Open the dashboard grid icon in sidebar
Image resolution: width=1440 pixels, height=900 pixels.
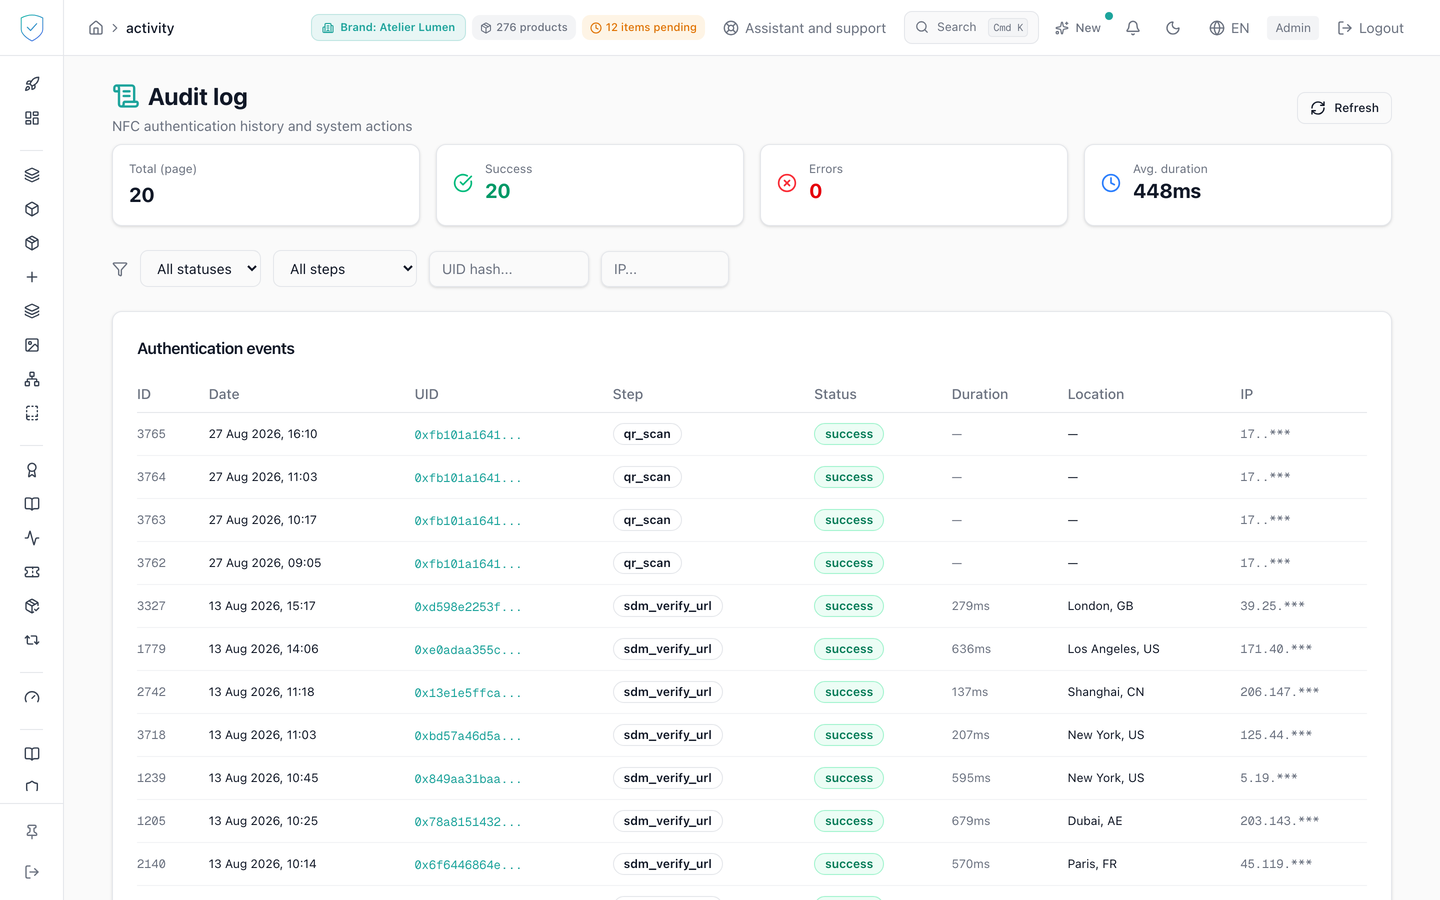pos(32,118)
